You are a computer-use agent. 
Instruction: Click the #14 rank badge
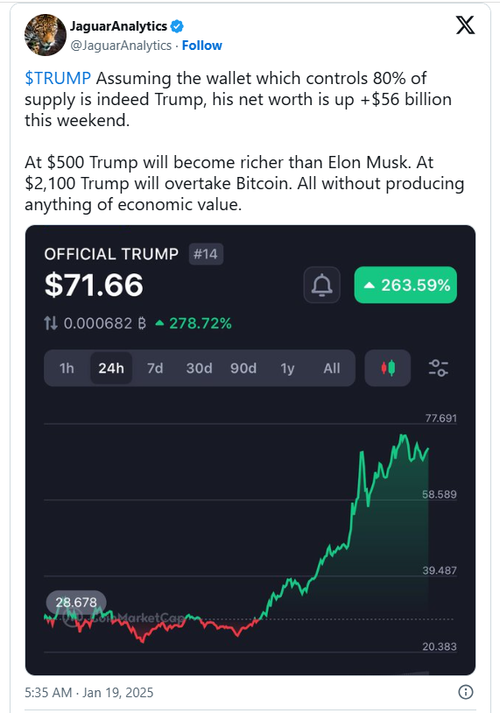pyautogui.click(x=206, y=254)
